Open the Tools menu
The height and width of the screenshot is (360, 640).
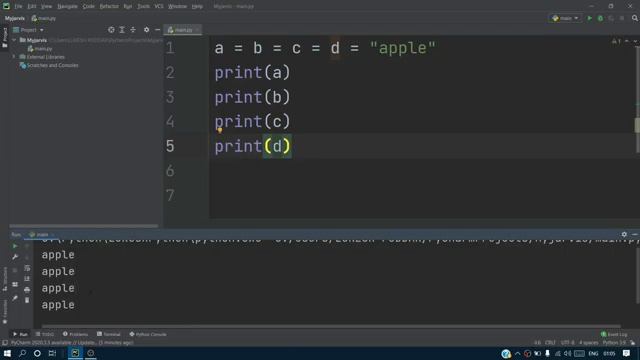[x=143, y=6]
